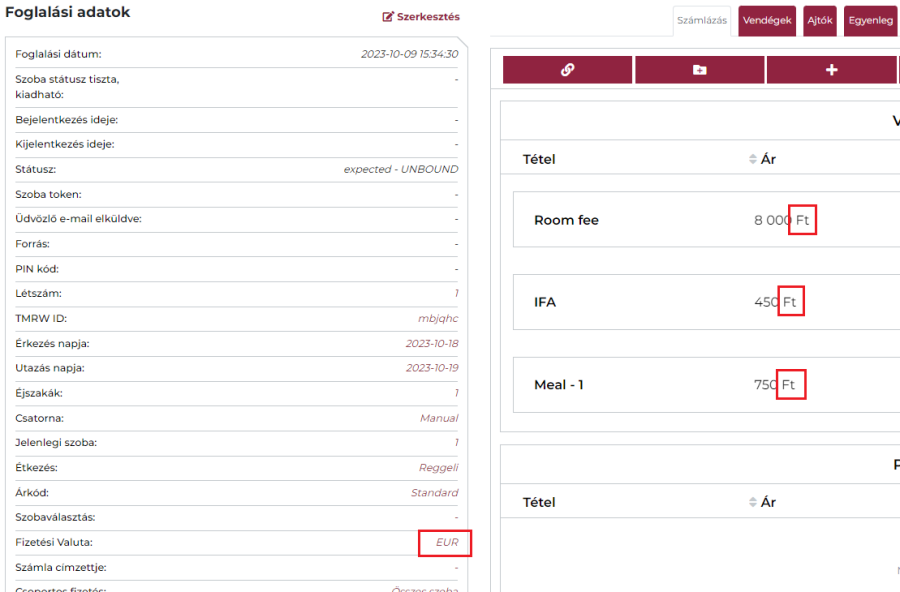Click the folder-plus icon button
900x592 pixels.
coord(699,70)
